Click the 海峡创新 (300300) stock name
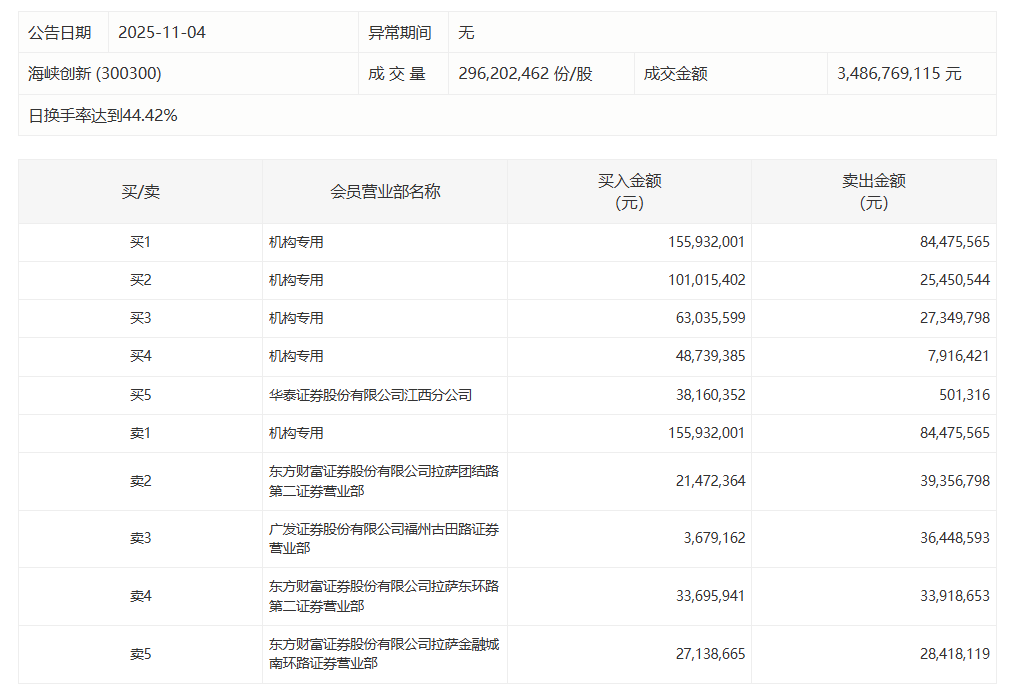The image size is (1016, 694). click(95, 74)
